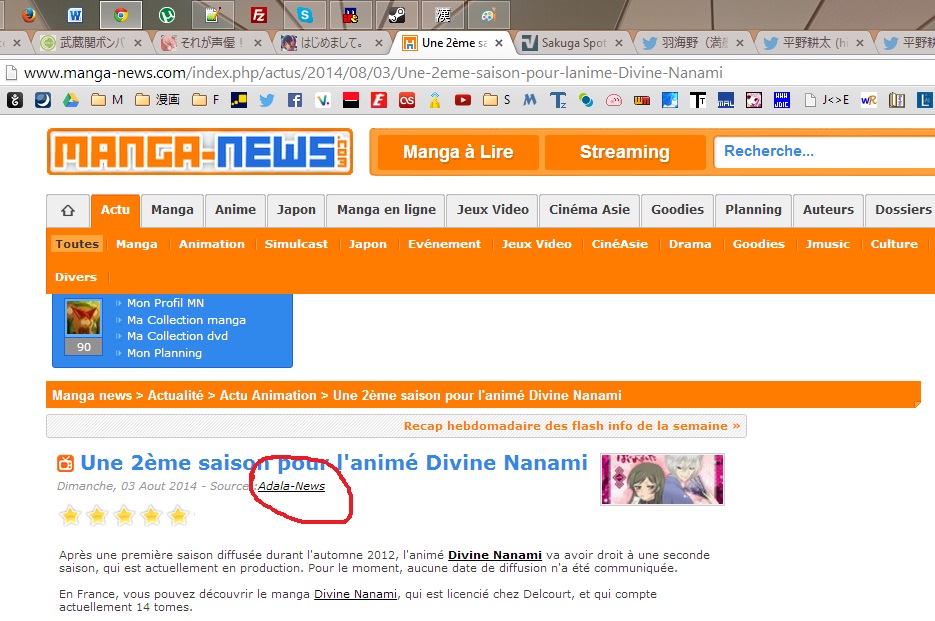Image resolution: width=935 pixels, height=621 pixels.
Task: Select Drama in the orange submenu
Action: 690,244
